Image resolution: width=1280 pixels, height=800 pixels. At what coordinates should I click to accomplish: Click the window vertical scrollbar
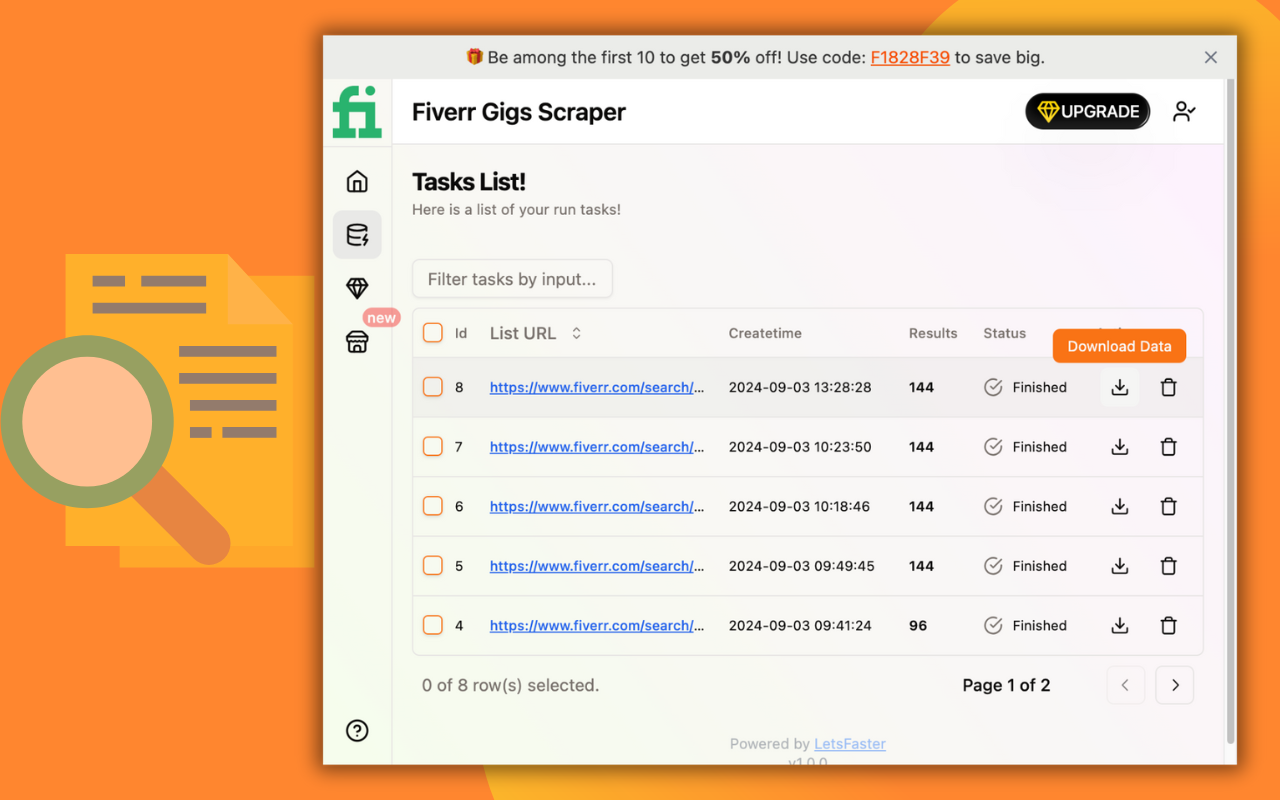[x=1230, y=410]
